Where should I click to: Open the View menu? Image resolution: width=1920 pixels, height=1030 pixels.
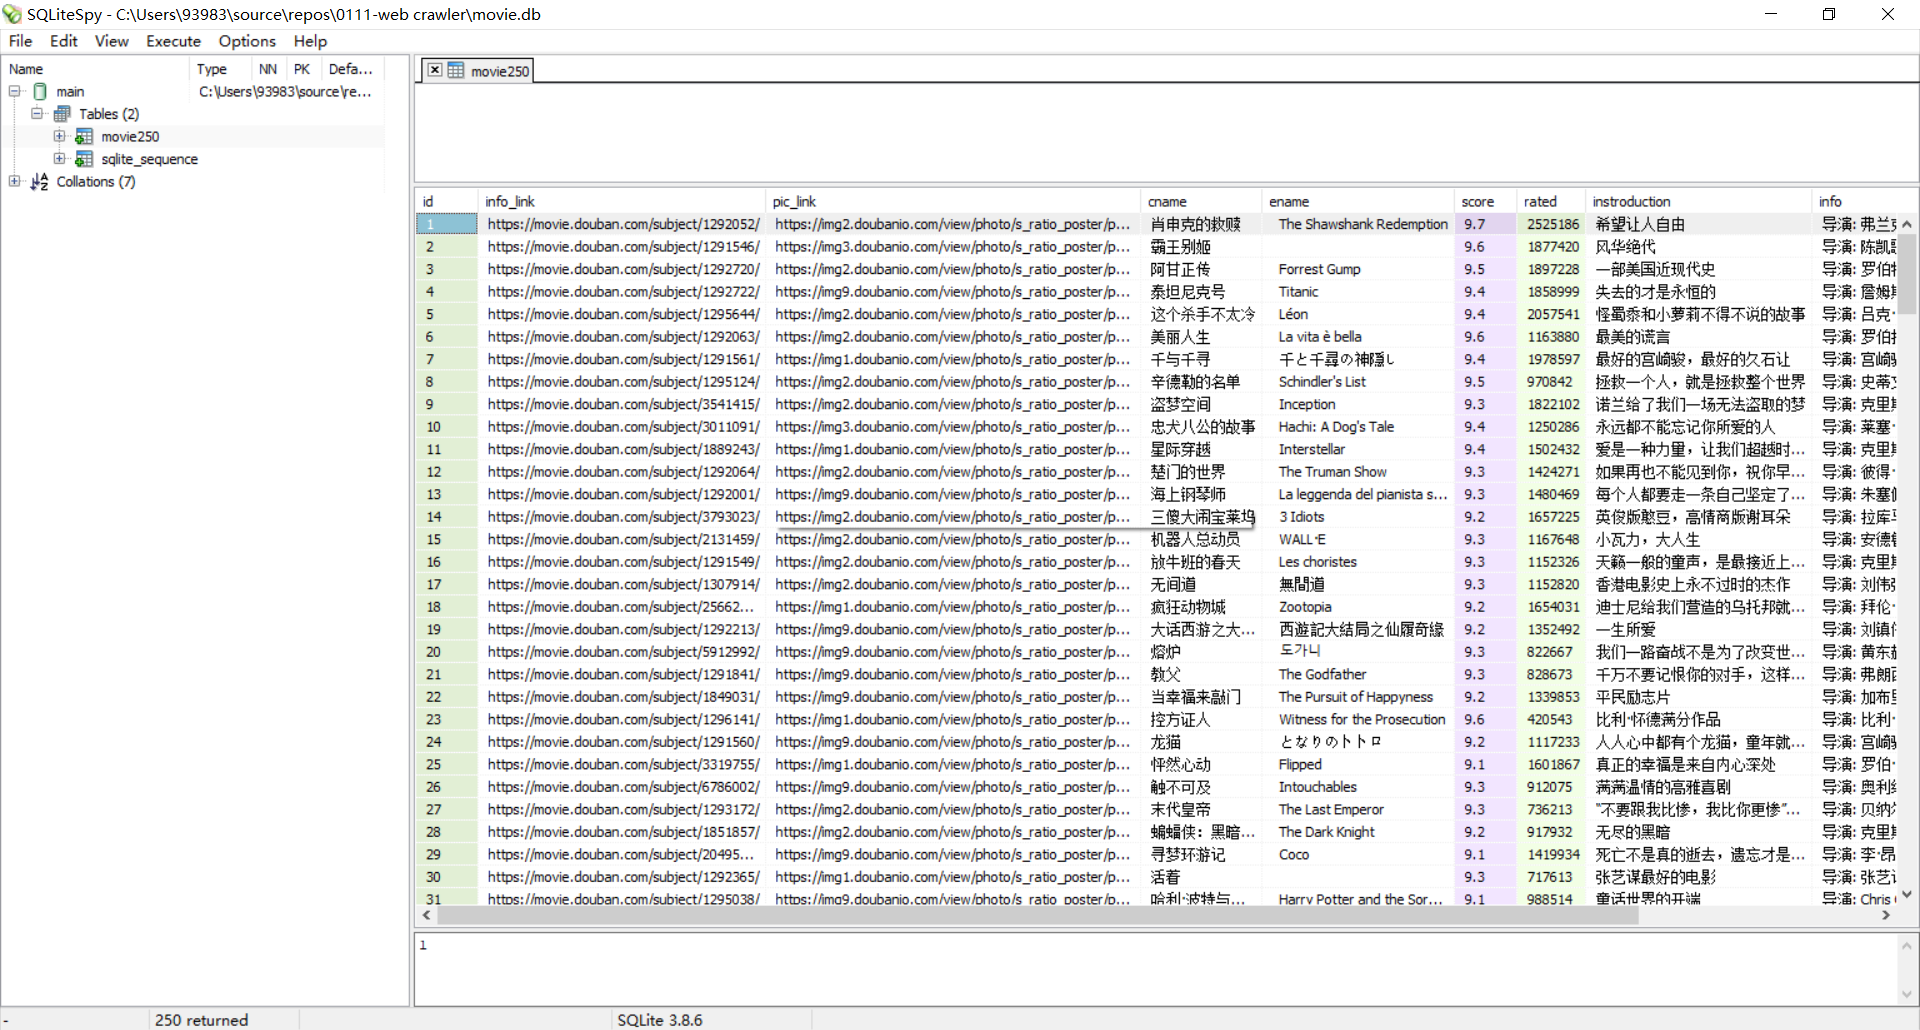pyautogui.click(x=111, y=41)
